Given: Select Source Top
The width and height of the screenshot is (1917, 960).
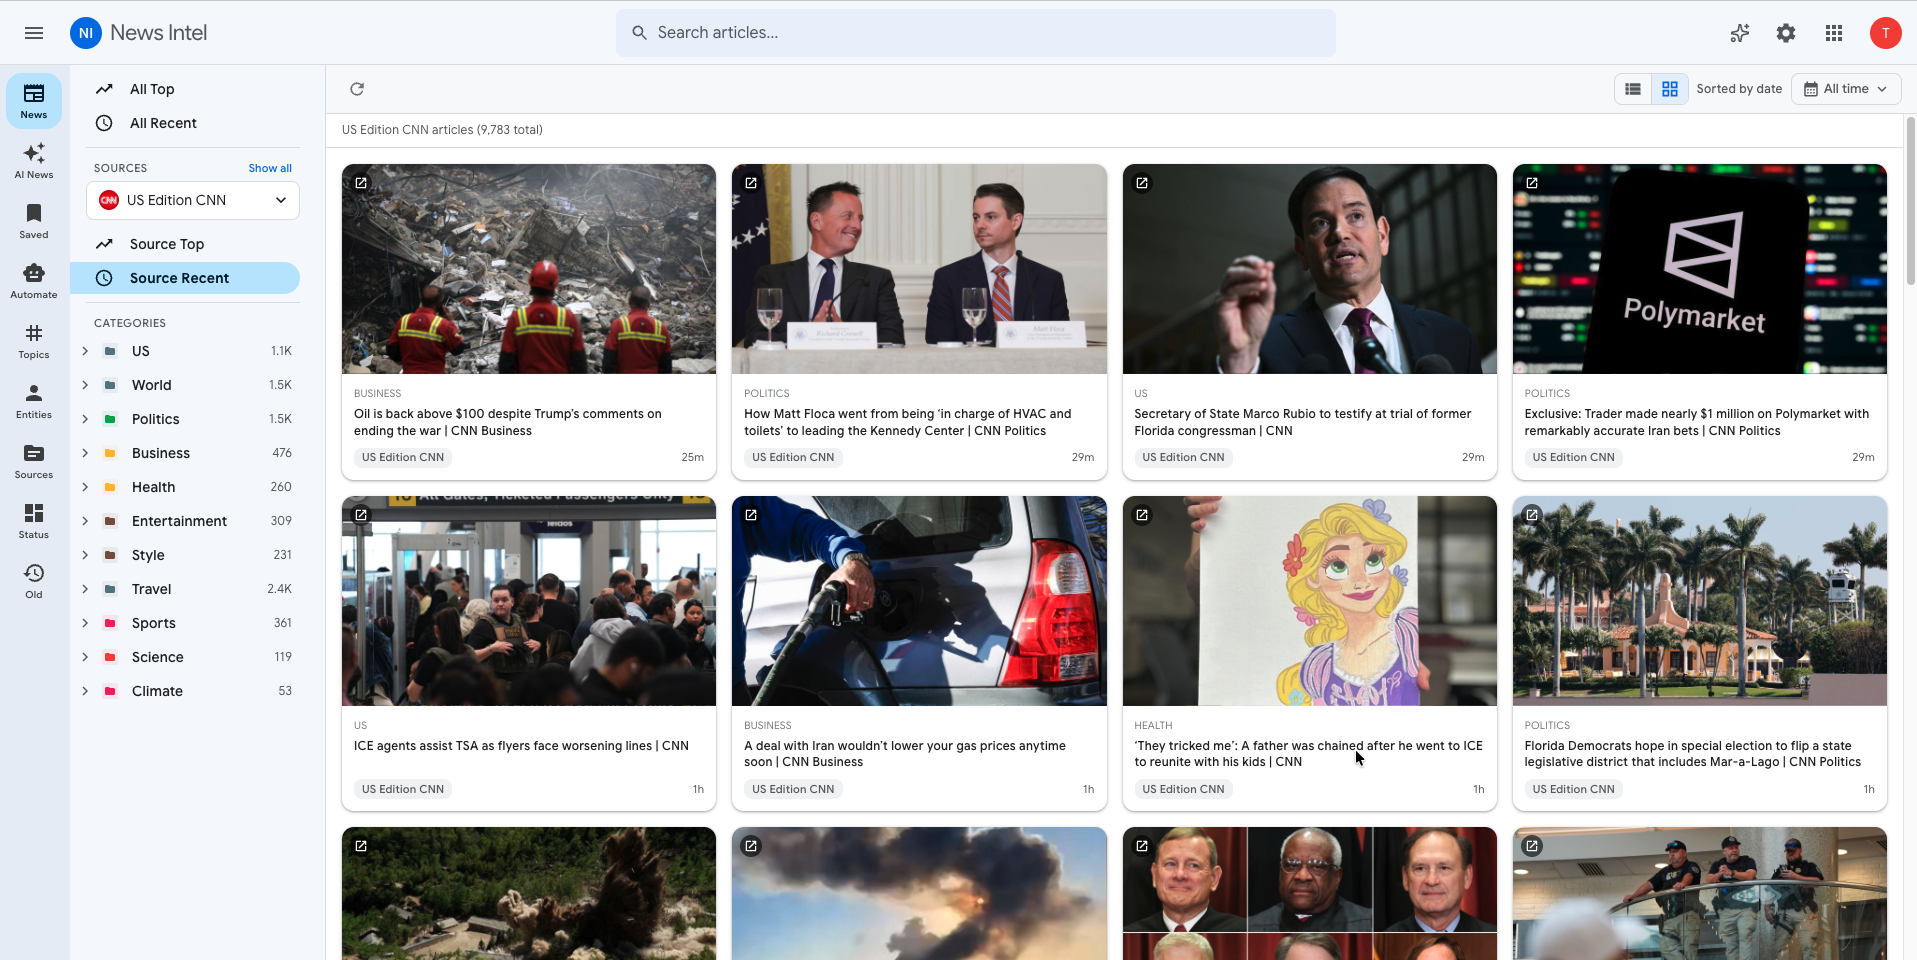Looking at the screenshot, I should tap(185, 244).
